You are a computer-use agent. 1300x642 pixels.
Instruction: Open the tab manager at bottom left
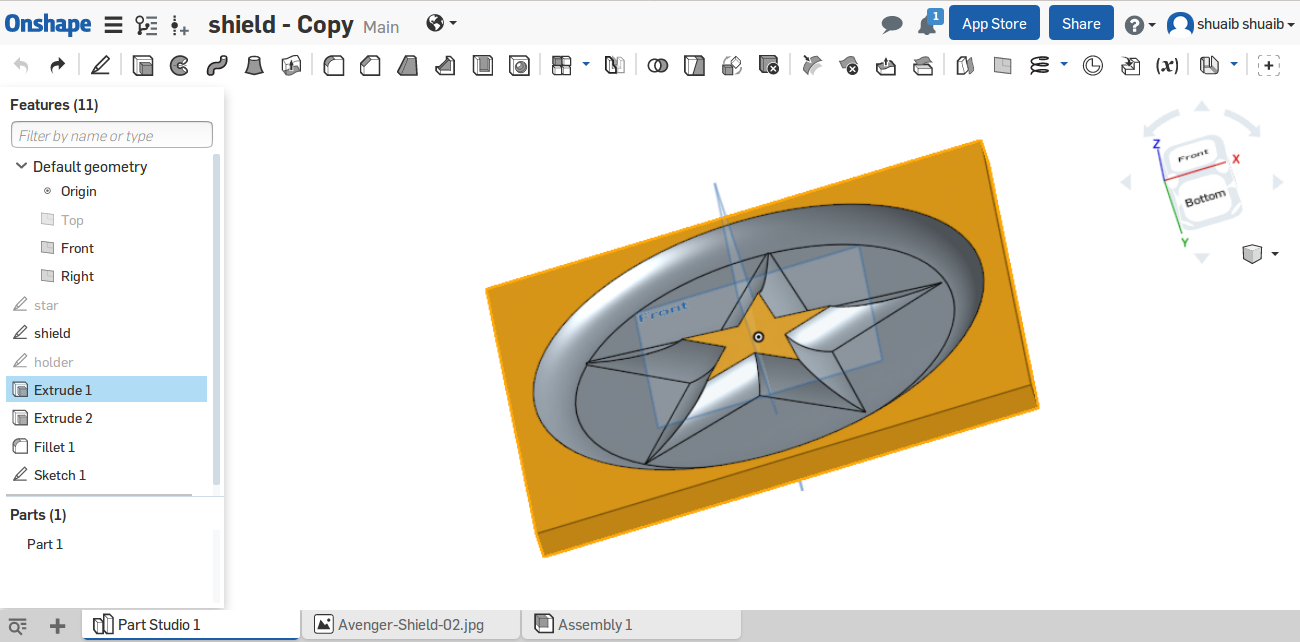pos(18,626)
